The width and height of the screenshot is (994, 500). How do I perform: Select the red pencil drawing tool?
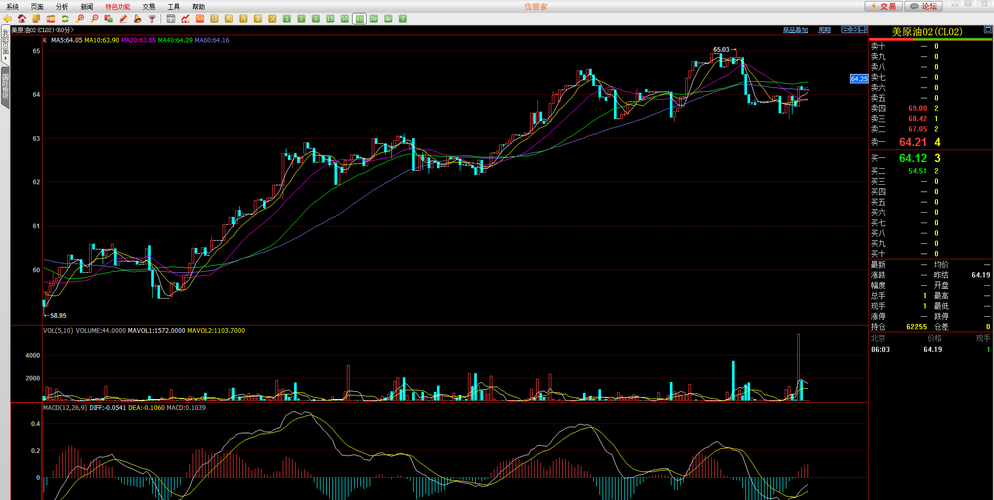pos(123,19)
